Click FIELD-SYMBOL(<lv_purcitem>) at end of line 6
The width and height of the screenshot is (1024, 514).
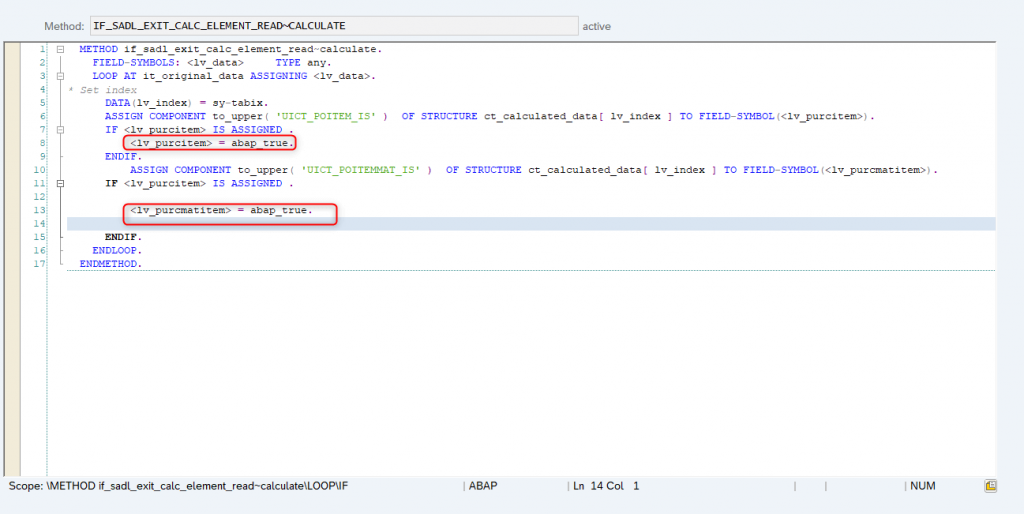point(786,116)
